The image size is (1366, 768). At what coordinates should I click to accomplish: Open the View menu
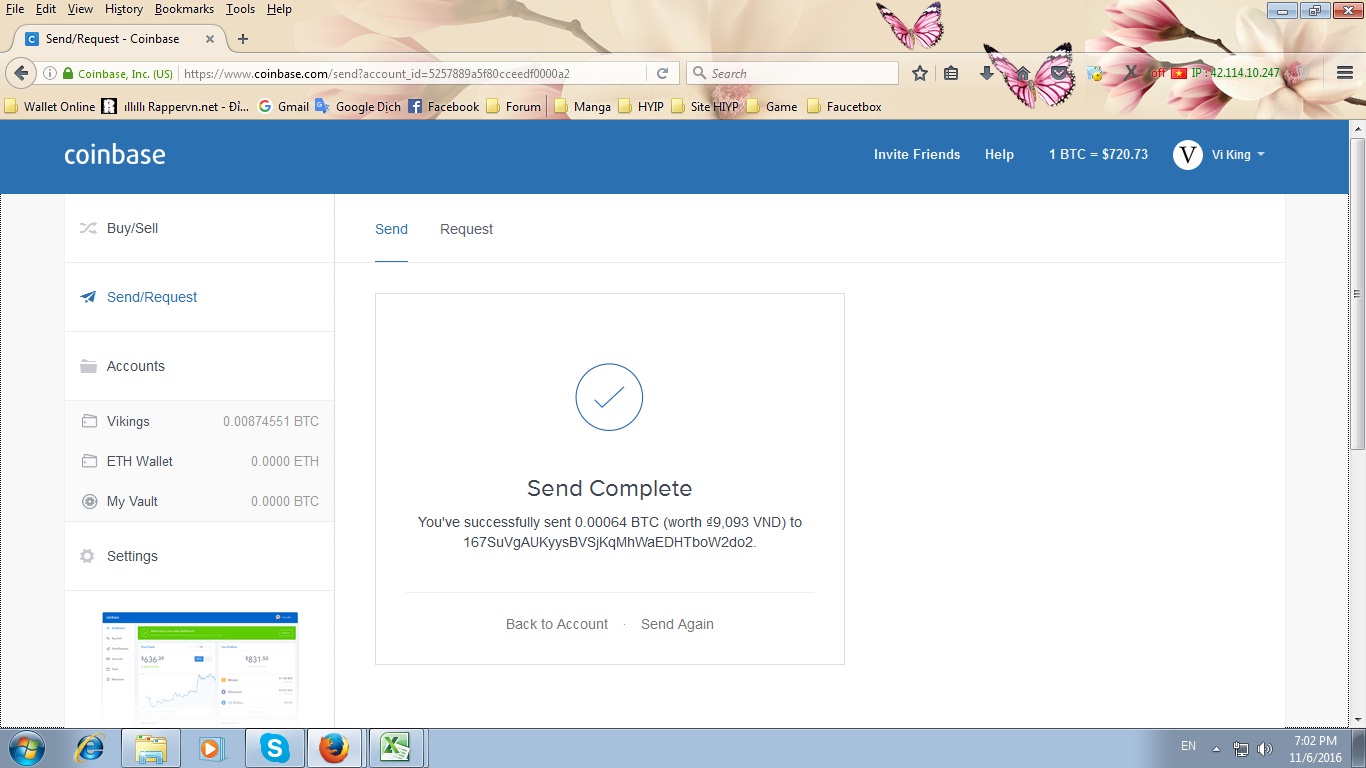80,9
